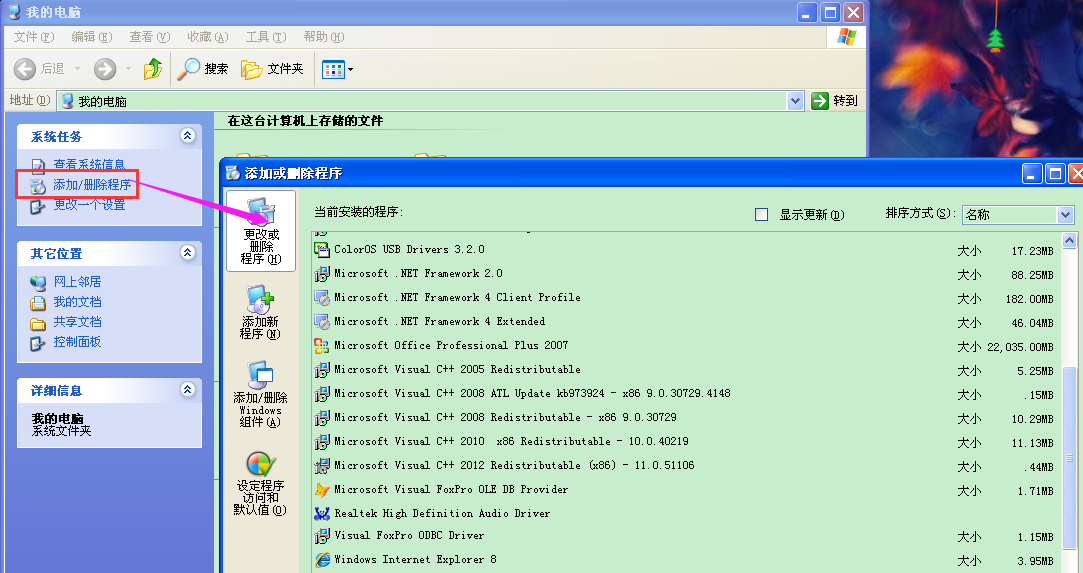Click the 我的电脑 title bar icon
1083x573 pixels.
(x=13, y=12)
